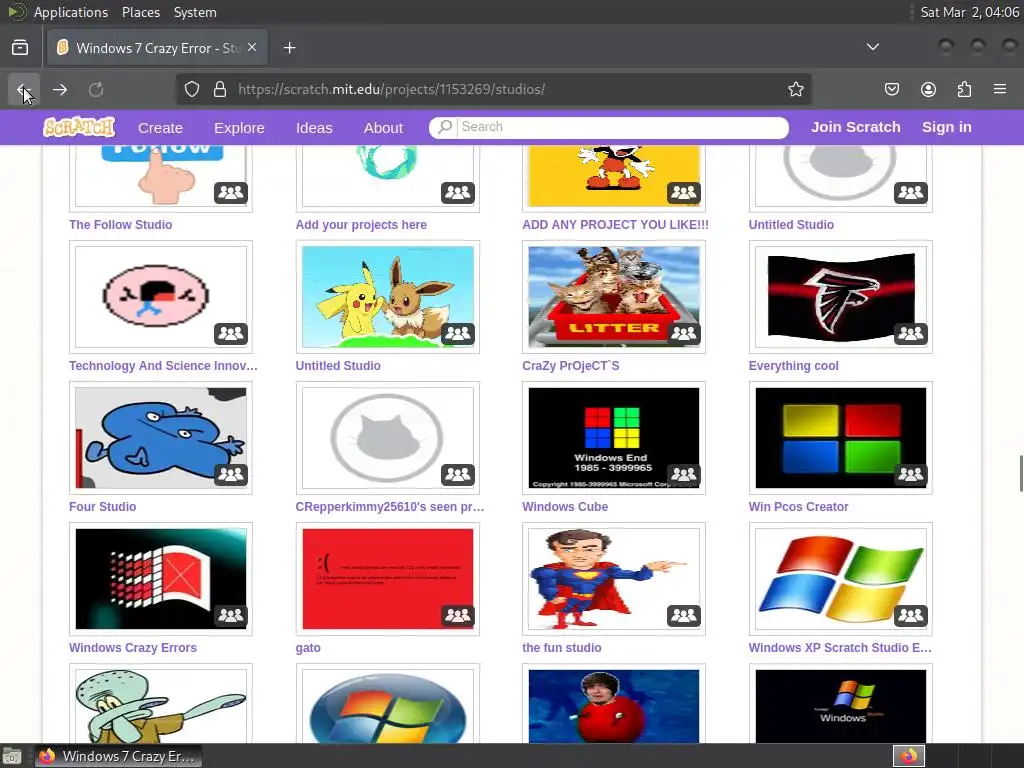1024x768 pixels.
Task: Open the Firefox account icon
Action: (x=928, y=89)
